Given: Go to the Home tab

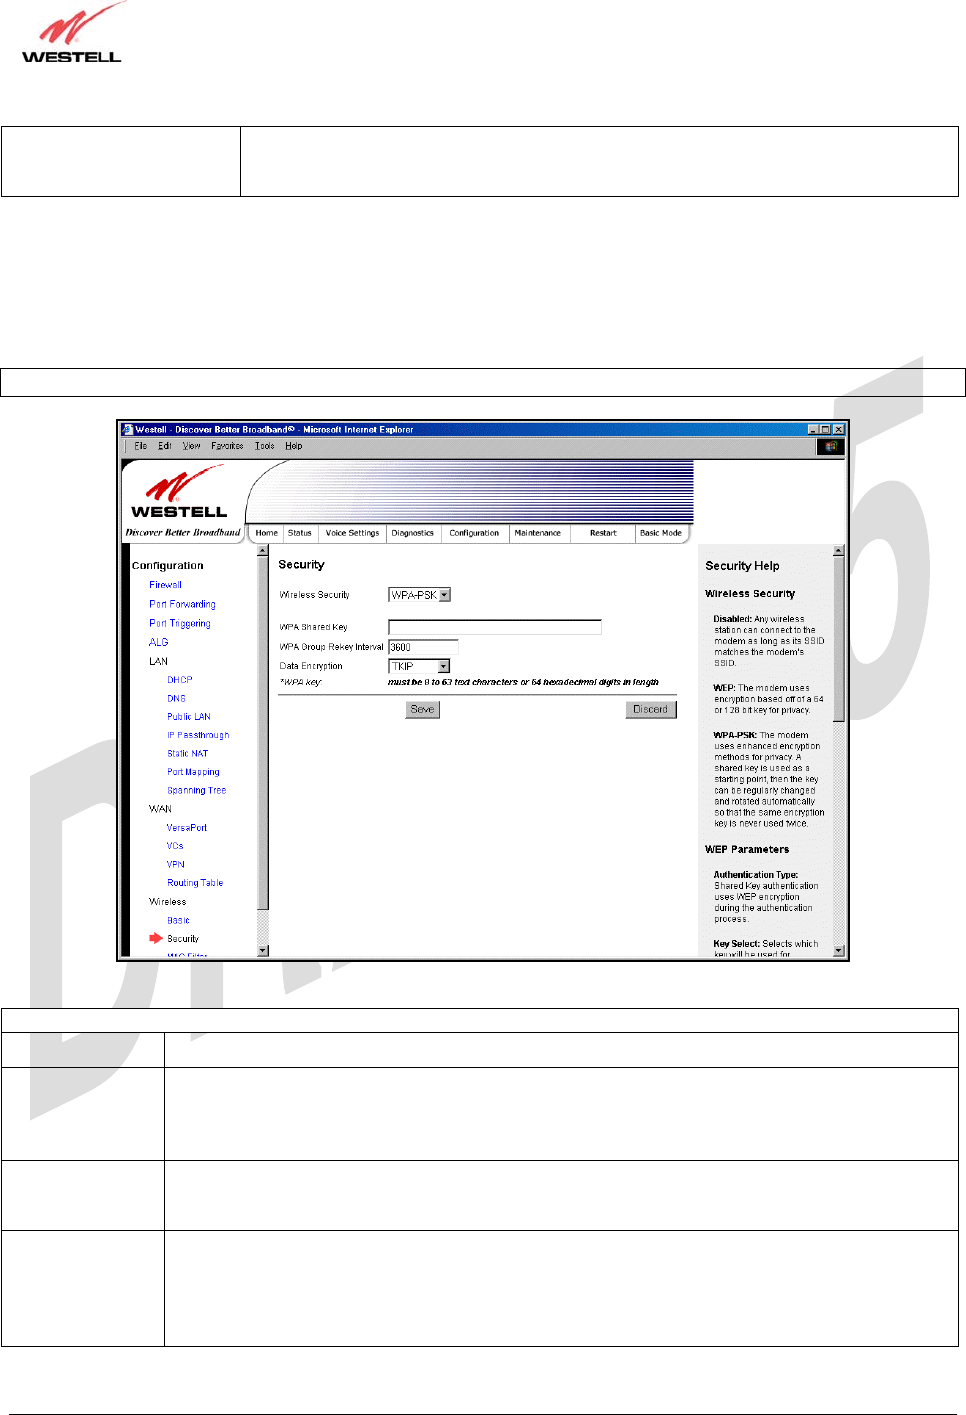Looking at the screenshot, I should pos(266,533).
